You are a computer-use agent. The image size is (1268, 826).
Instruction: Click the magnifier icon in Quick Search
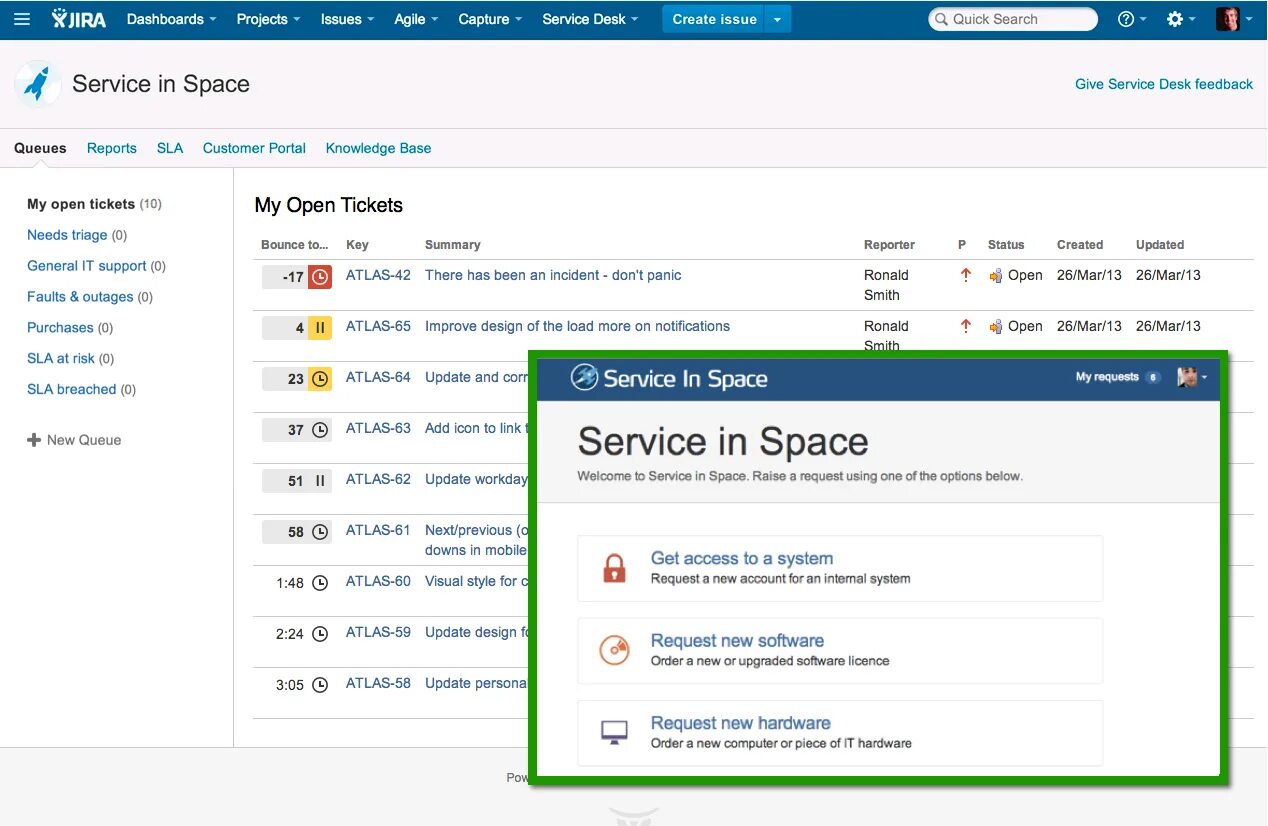[x=940, y=19]
